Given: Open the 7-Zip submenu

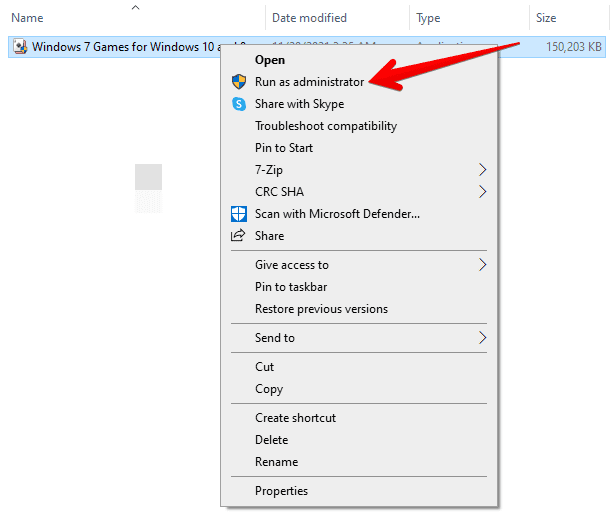Looking at the screenshot, I should pos(359,170).
